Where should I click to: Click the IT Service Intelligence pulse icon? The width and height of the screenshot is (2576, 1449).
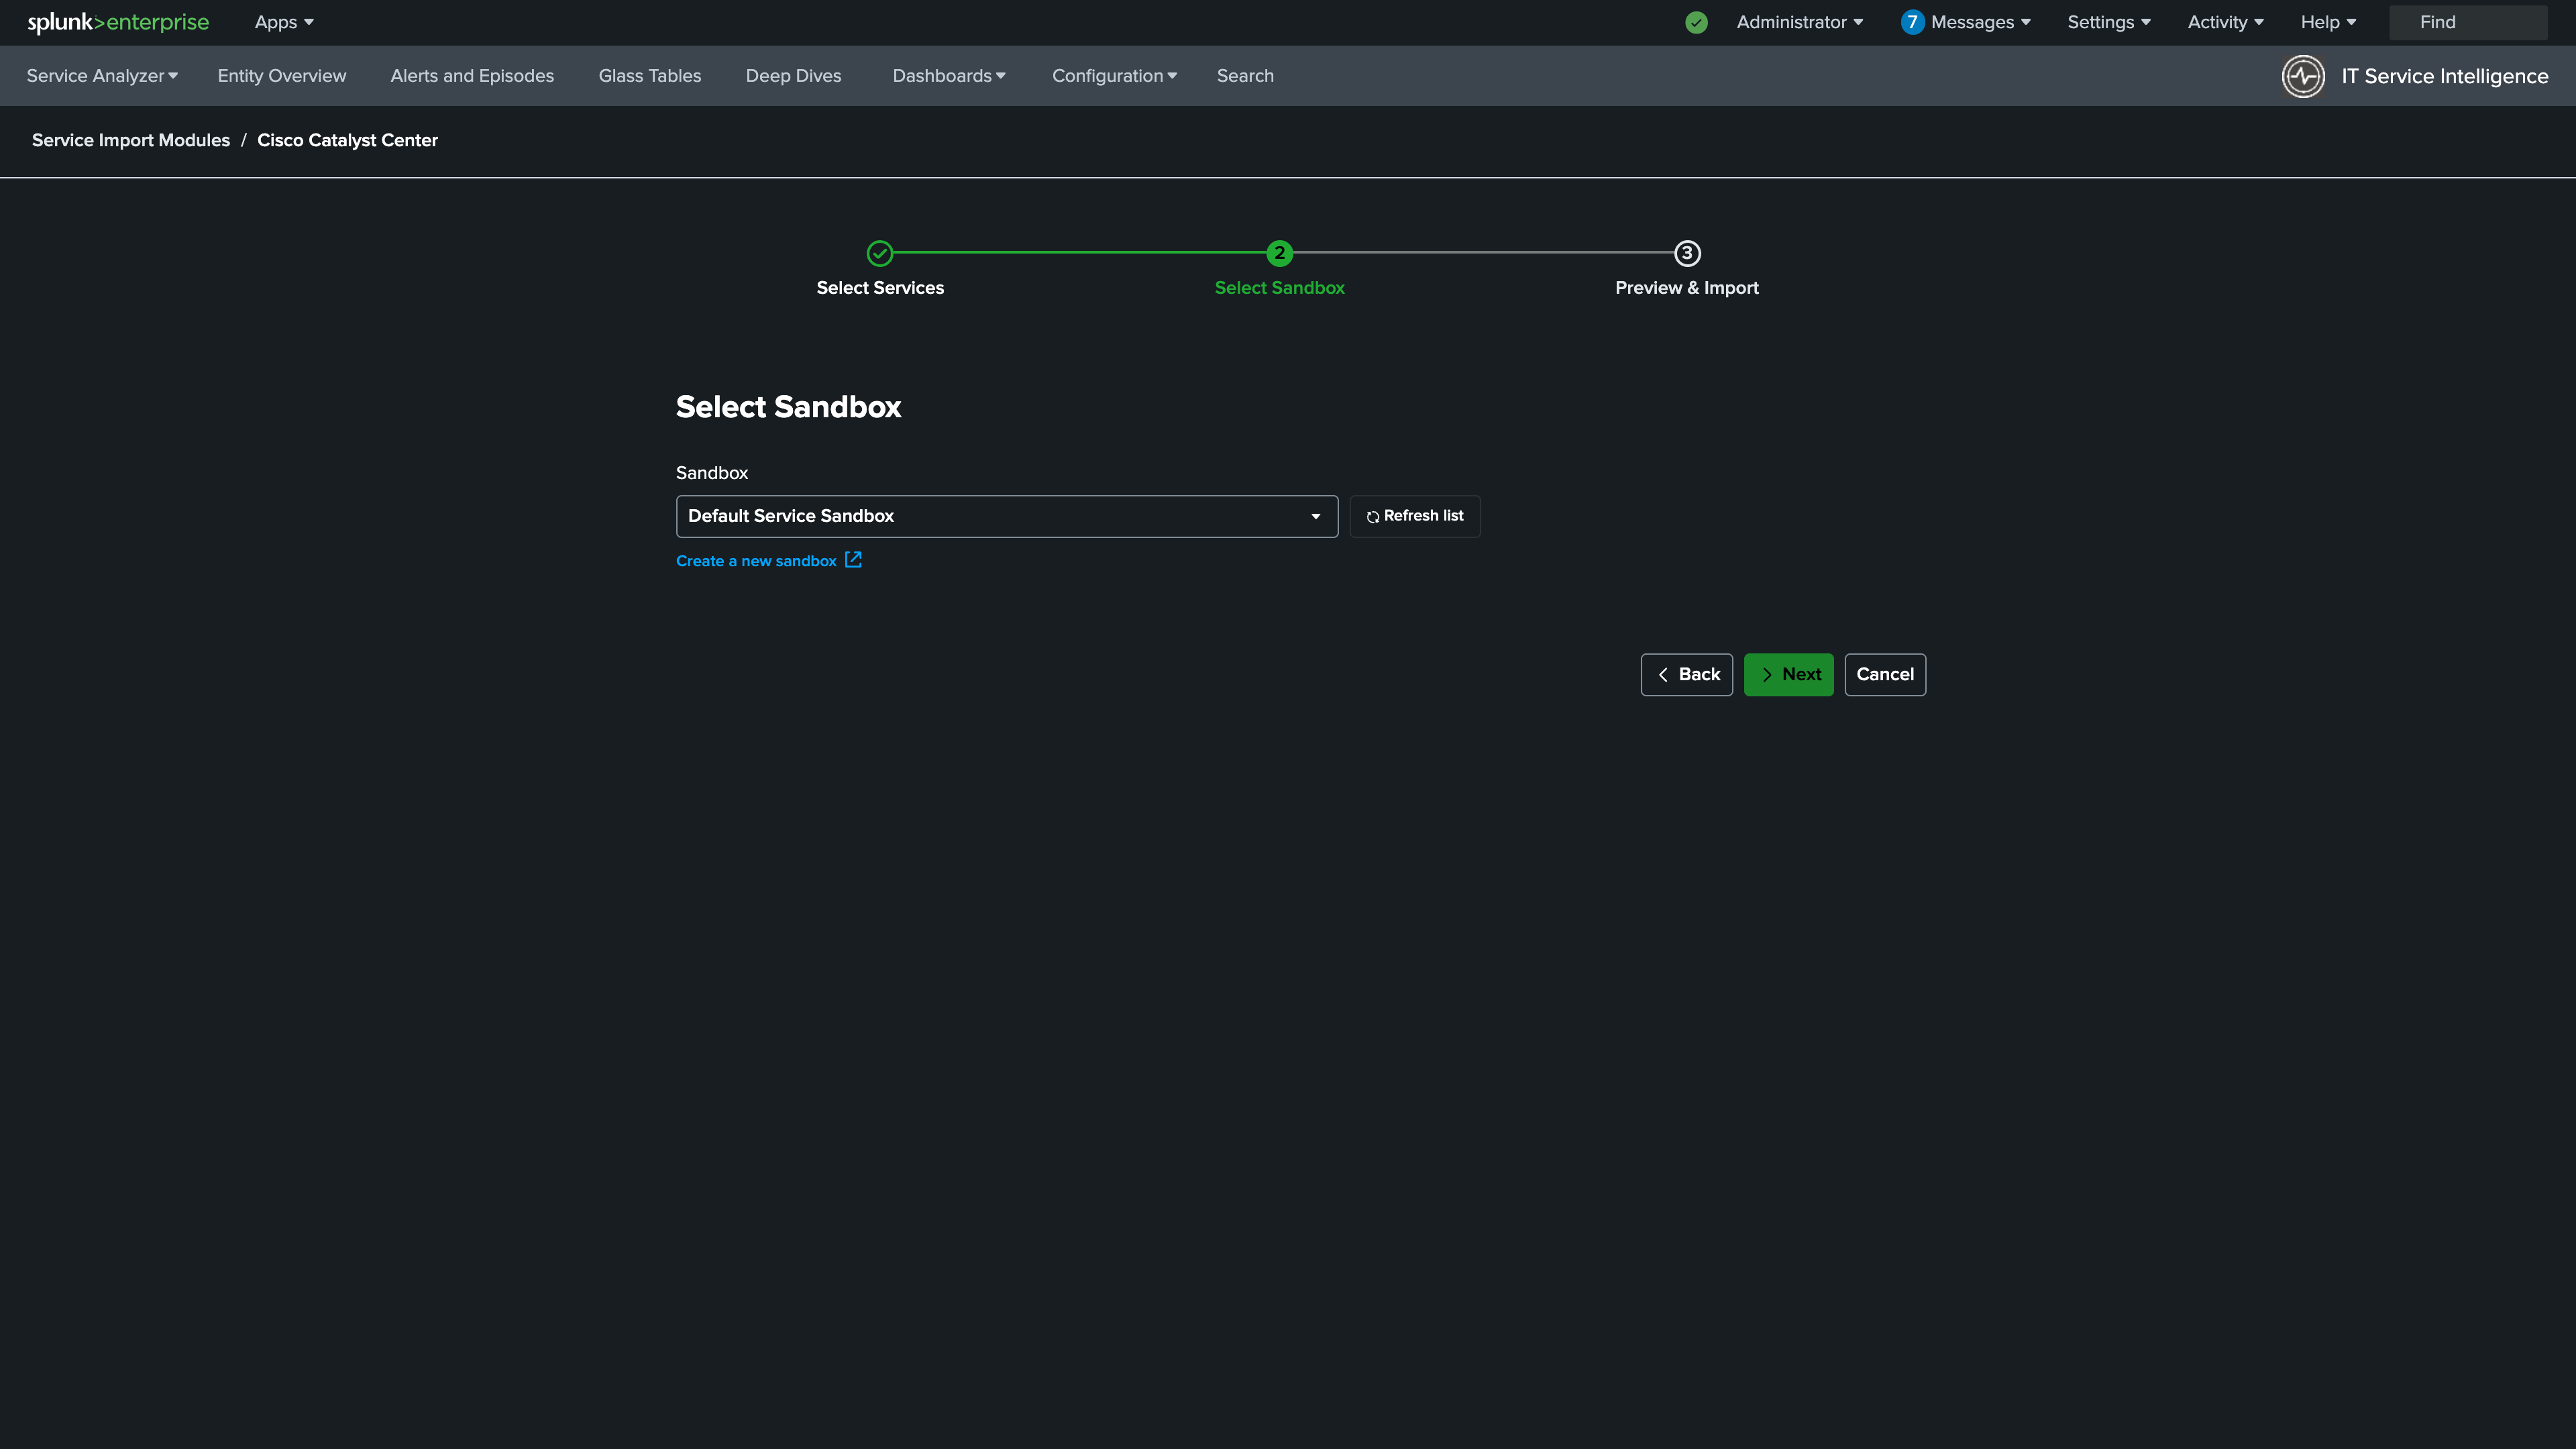pyautogui.click(x=2303, y=76)
